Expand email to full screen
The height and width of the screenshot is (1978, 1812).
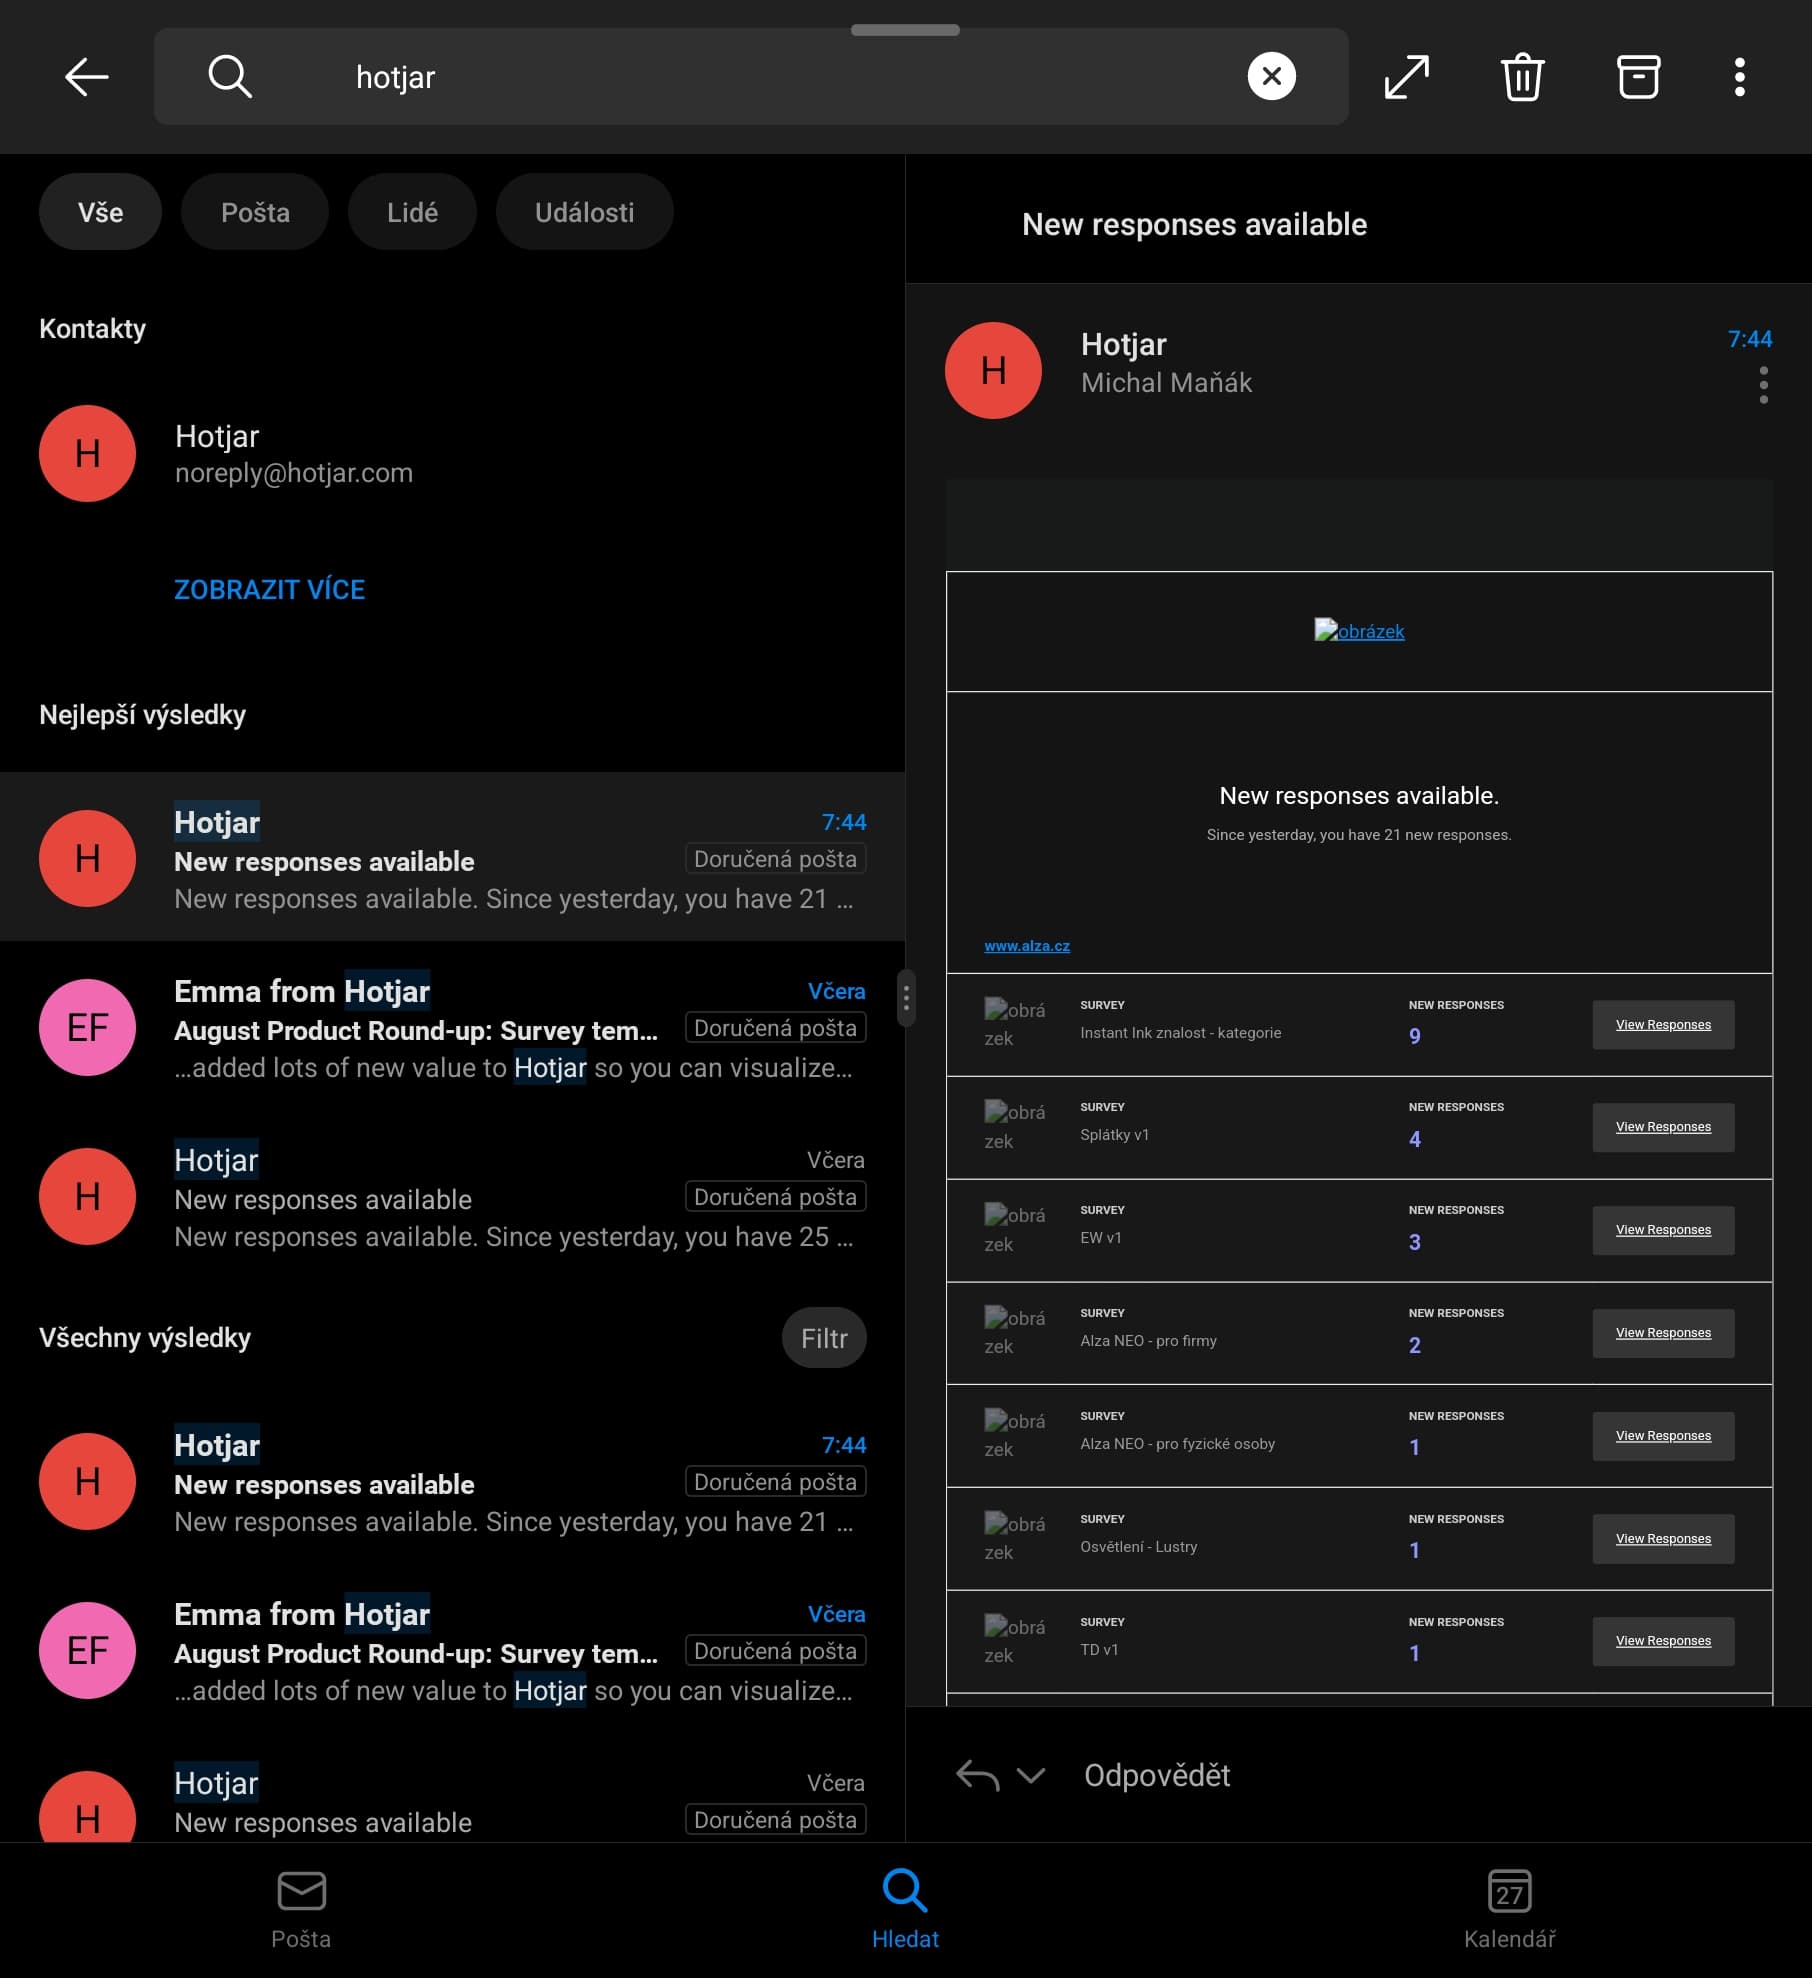click(1406, 77)
